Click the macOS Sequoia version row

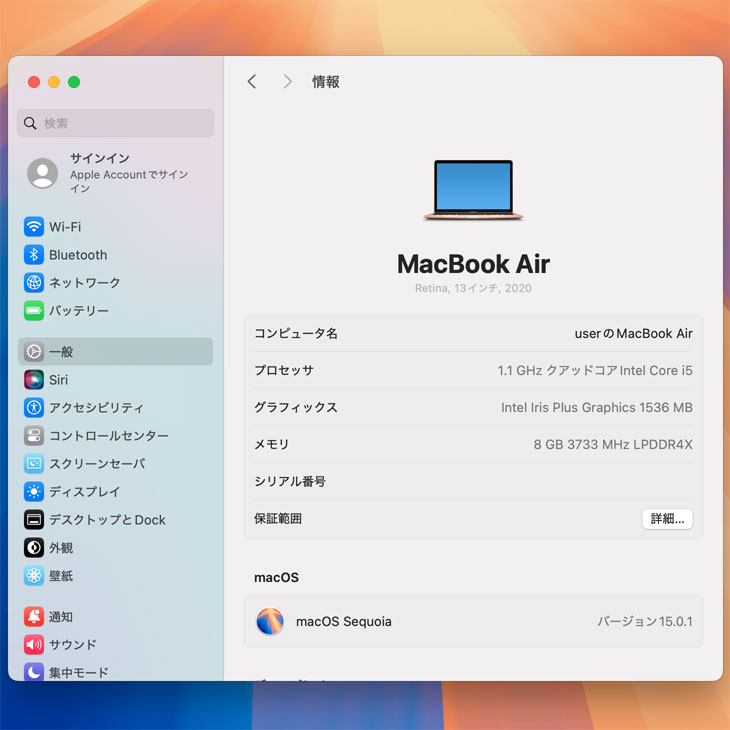pyautogui.click(x=473, y=621)
